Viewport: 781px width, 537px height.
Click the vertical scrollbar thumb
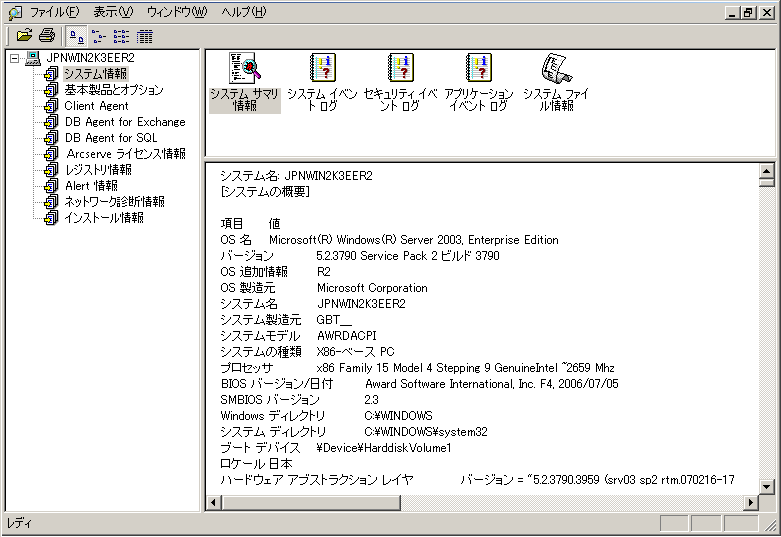click(x=767, y=182)
